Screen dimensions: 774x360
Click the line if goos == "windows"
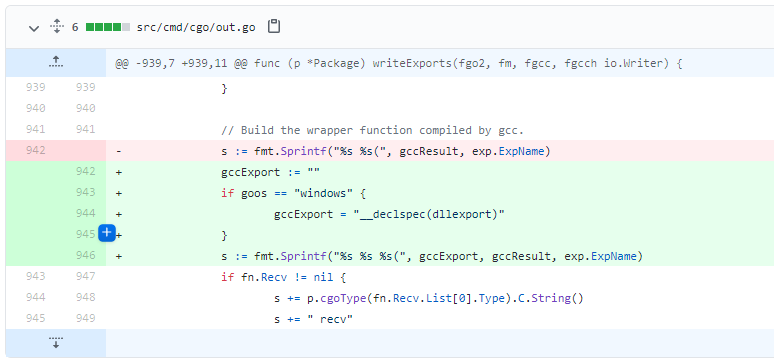coord(293,193)
